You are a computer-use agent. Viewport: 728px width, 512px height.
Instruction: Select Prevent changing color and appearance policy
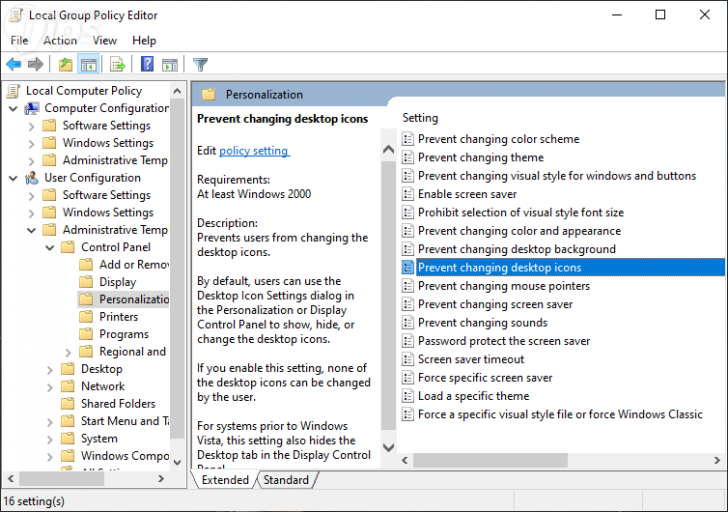[519, 231]
